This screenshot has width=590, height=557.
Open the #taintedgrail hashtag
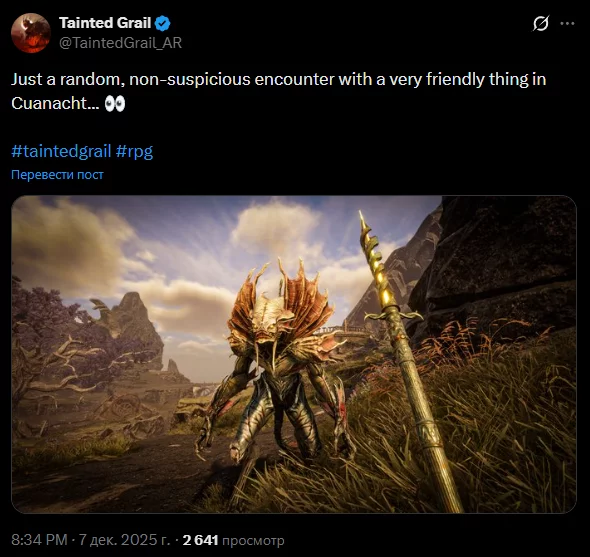61,151
